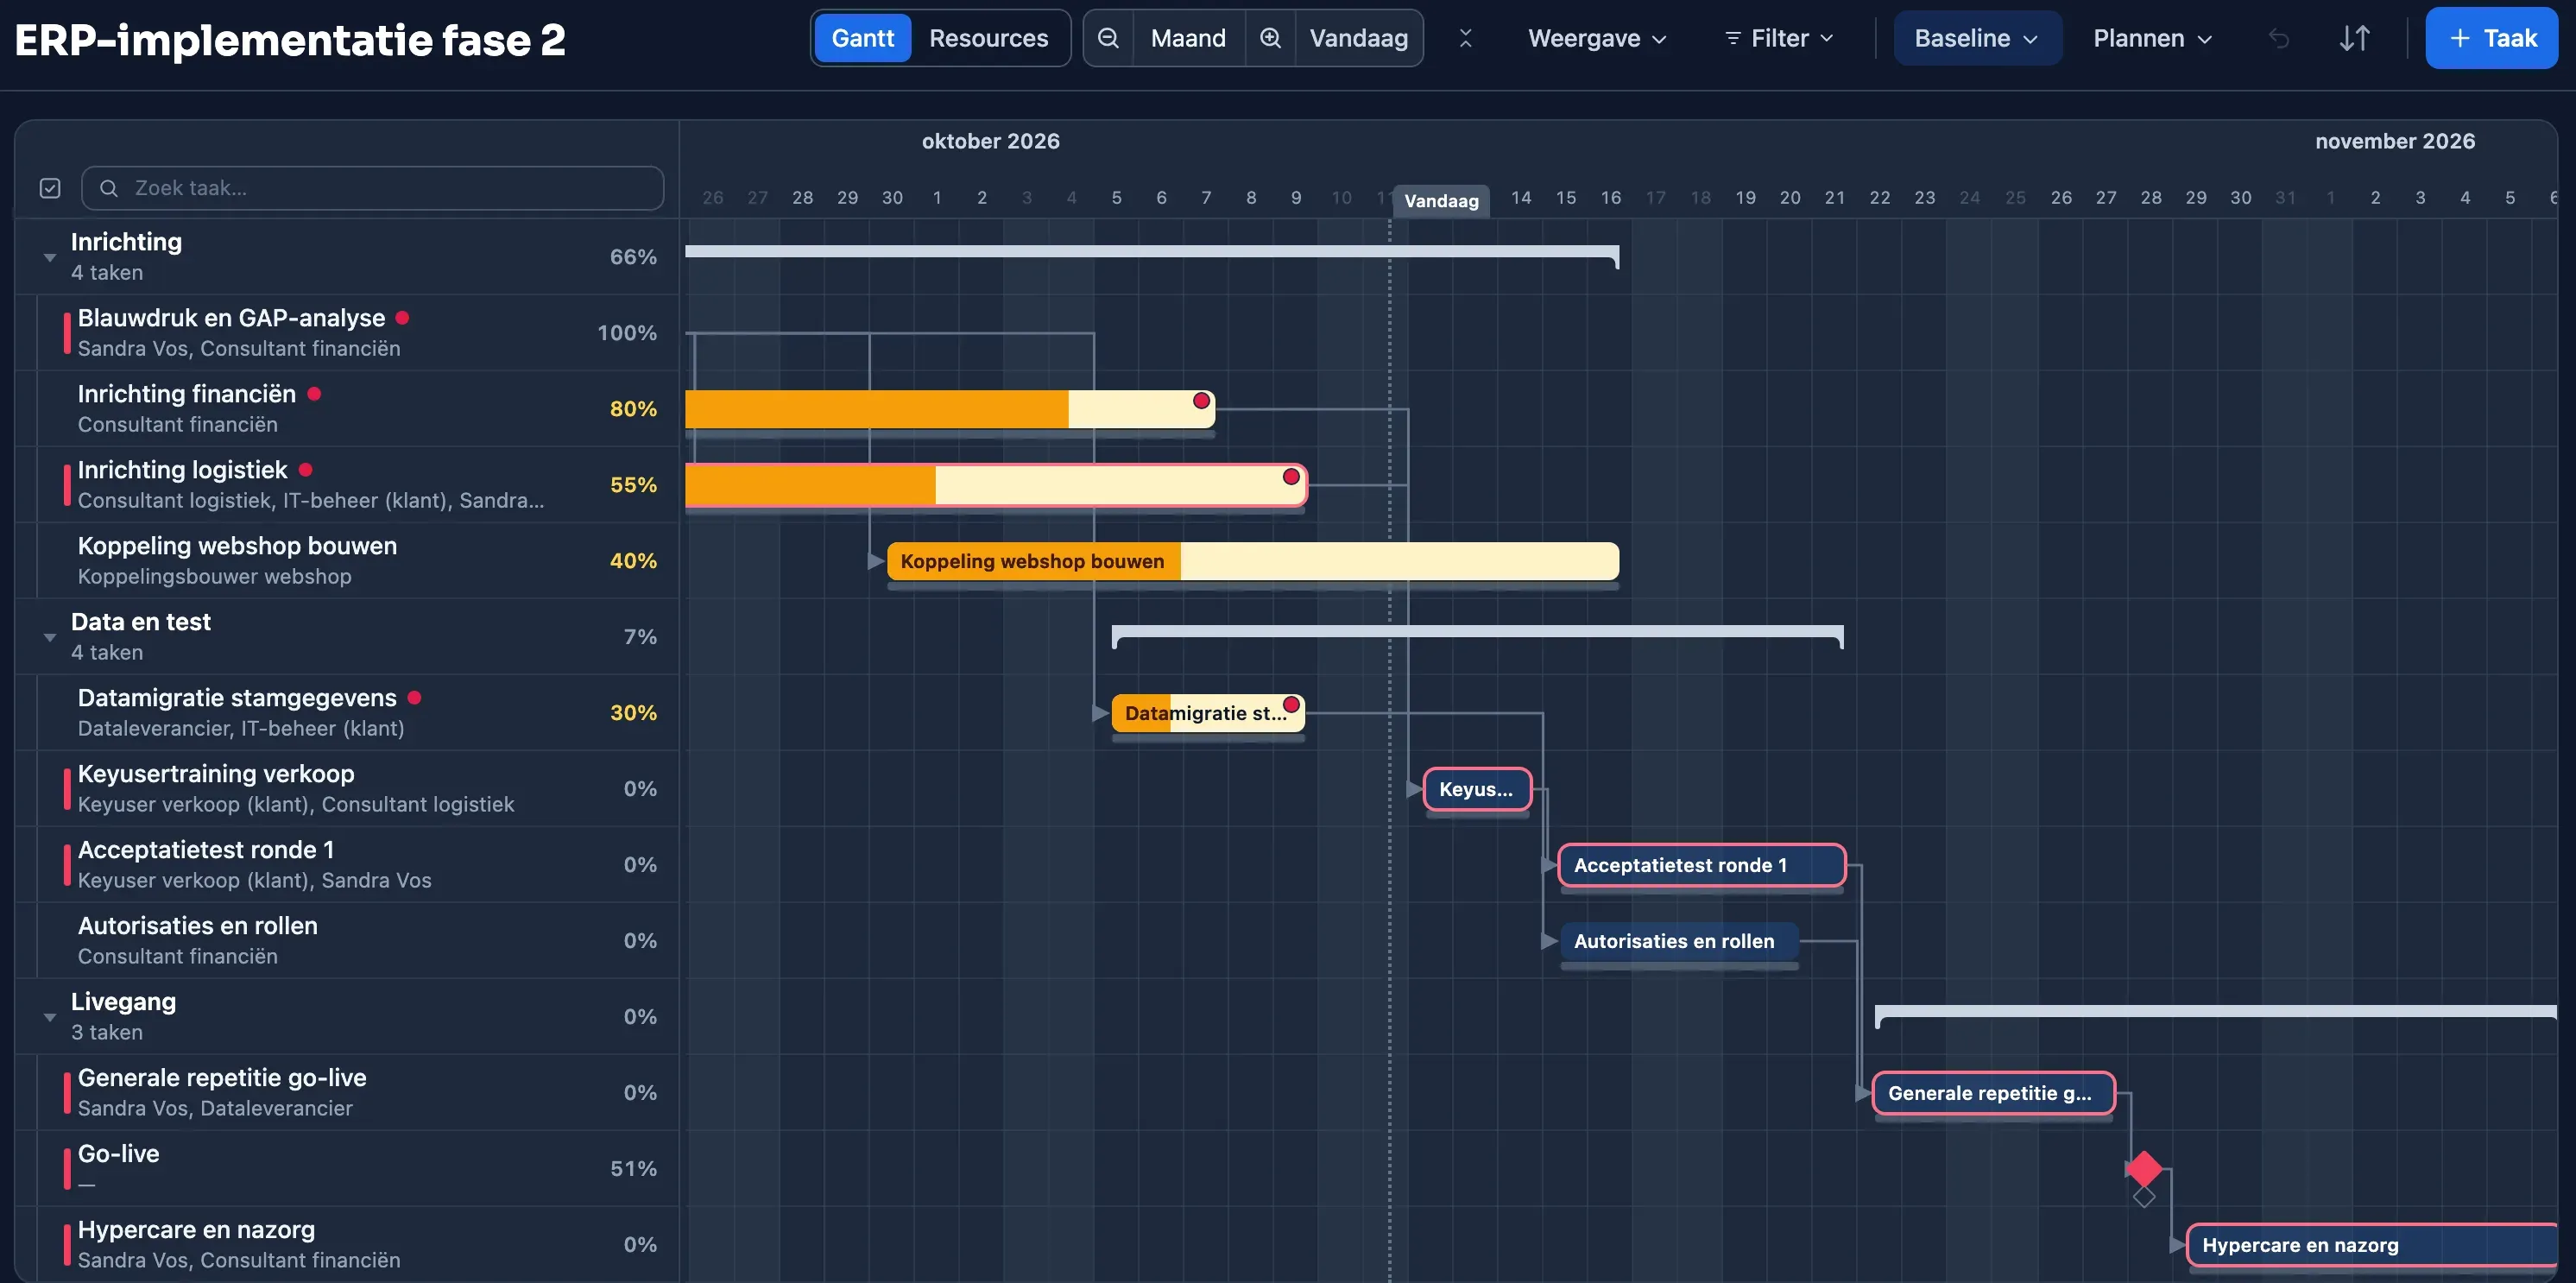
Task: Switch to Resources view
Action: tap(988, 38)
